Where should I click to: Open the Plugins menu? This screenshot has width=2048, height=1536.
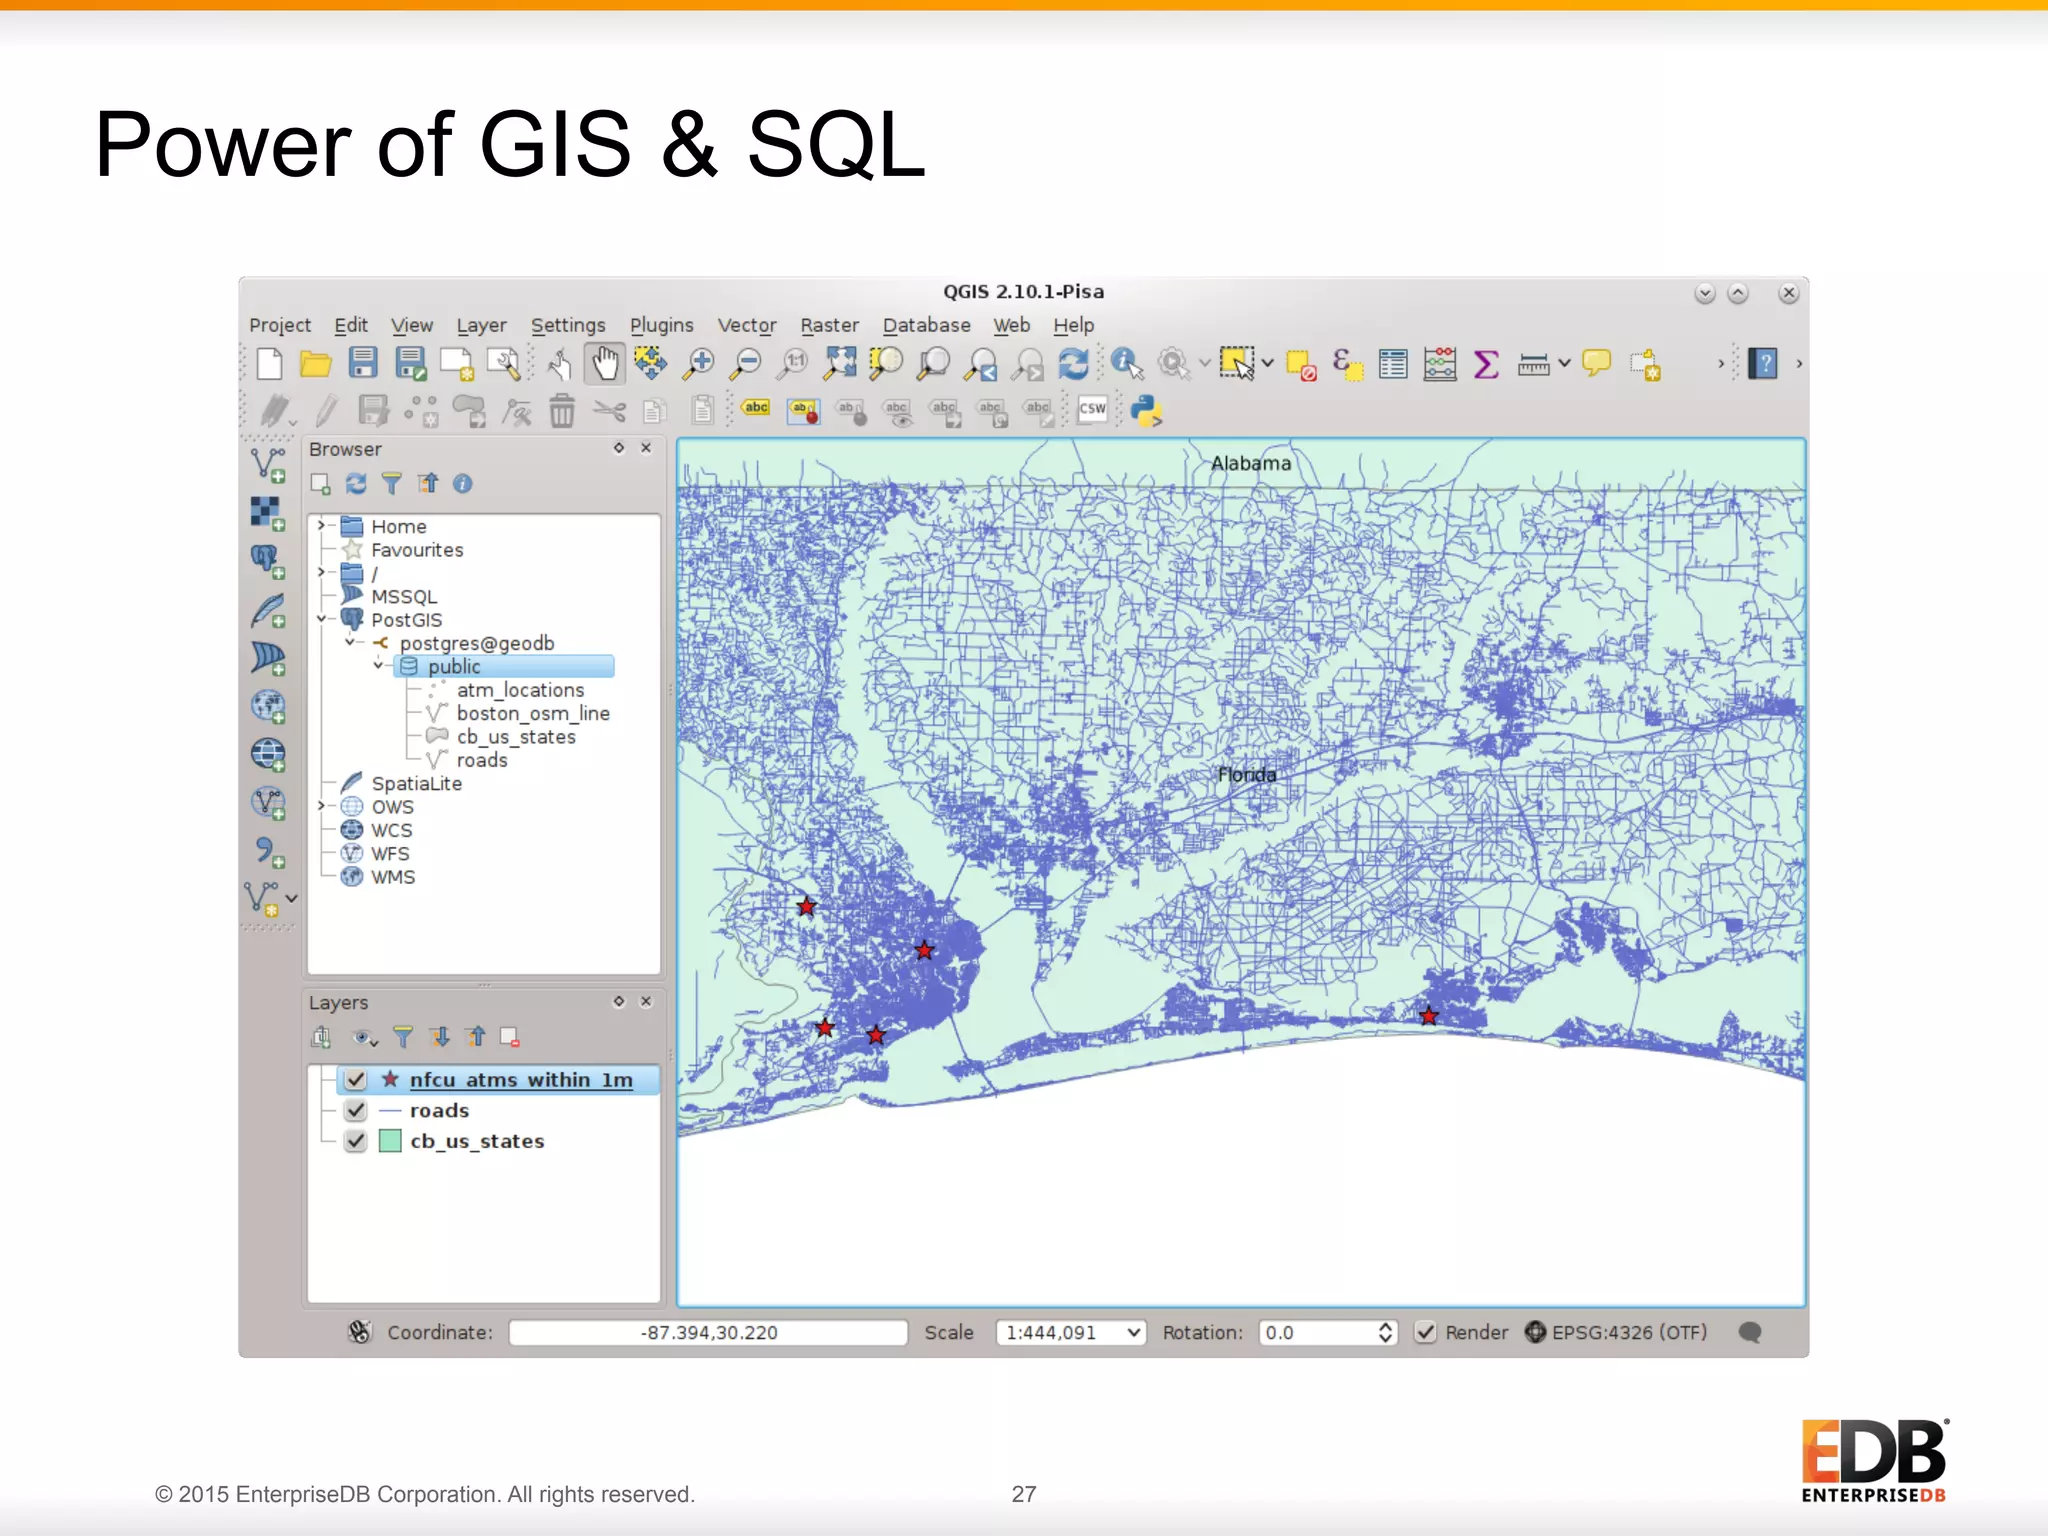(661, 325)
